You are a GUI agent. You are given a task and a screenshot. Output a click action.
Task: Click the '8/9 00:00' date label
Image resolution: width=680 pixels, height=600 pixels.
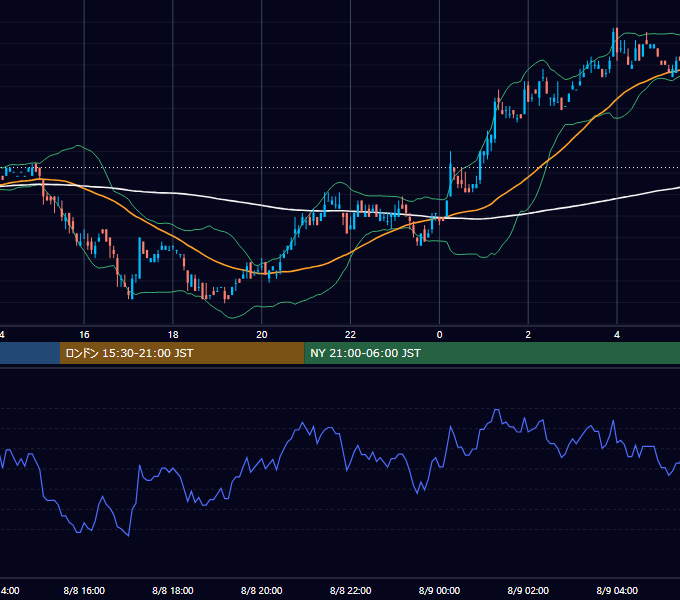[x=439, y=590]
